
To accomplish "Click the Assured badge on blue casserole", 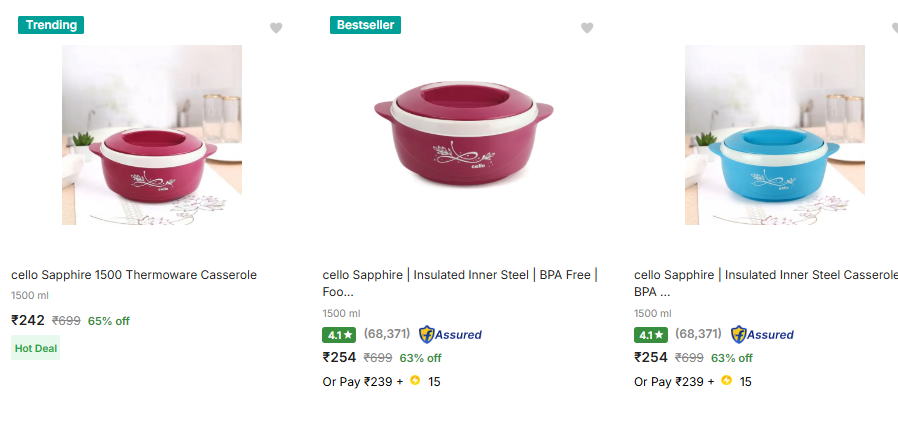I will click(762, 335).
